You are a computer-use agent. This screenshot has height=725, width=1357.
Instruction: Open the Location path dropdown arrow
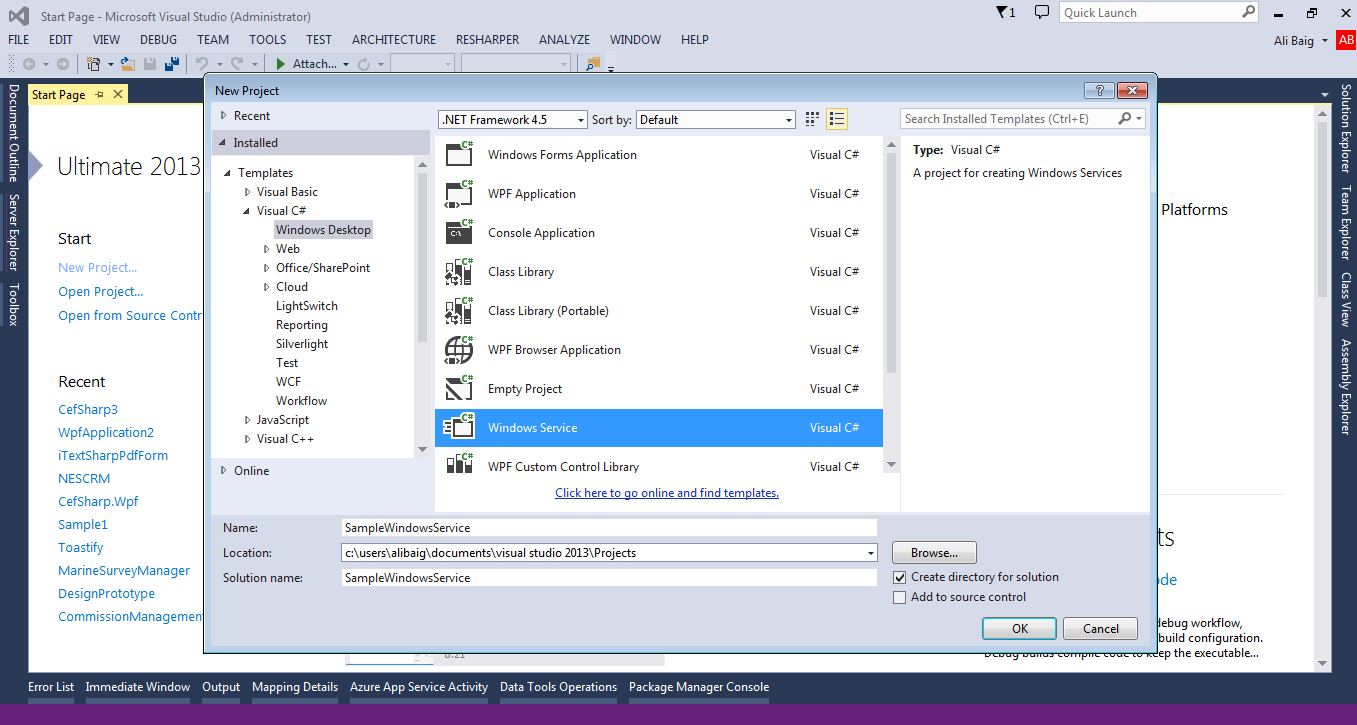tap(870, 552)
